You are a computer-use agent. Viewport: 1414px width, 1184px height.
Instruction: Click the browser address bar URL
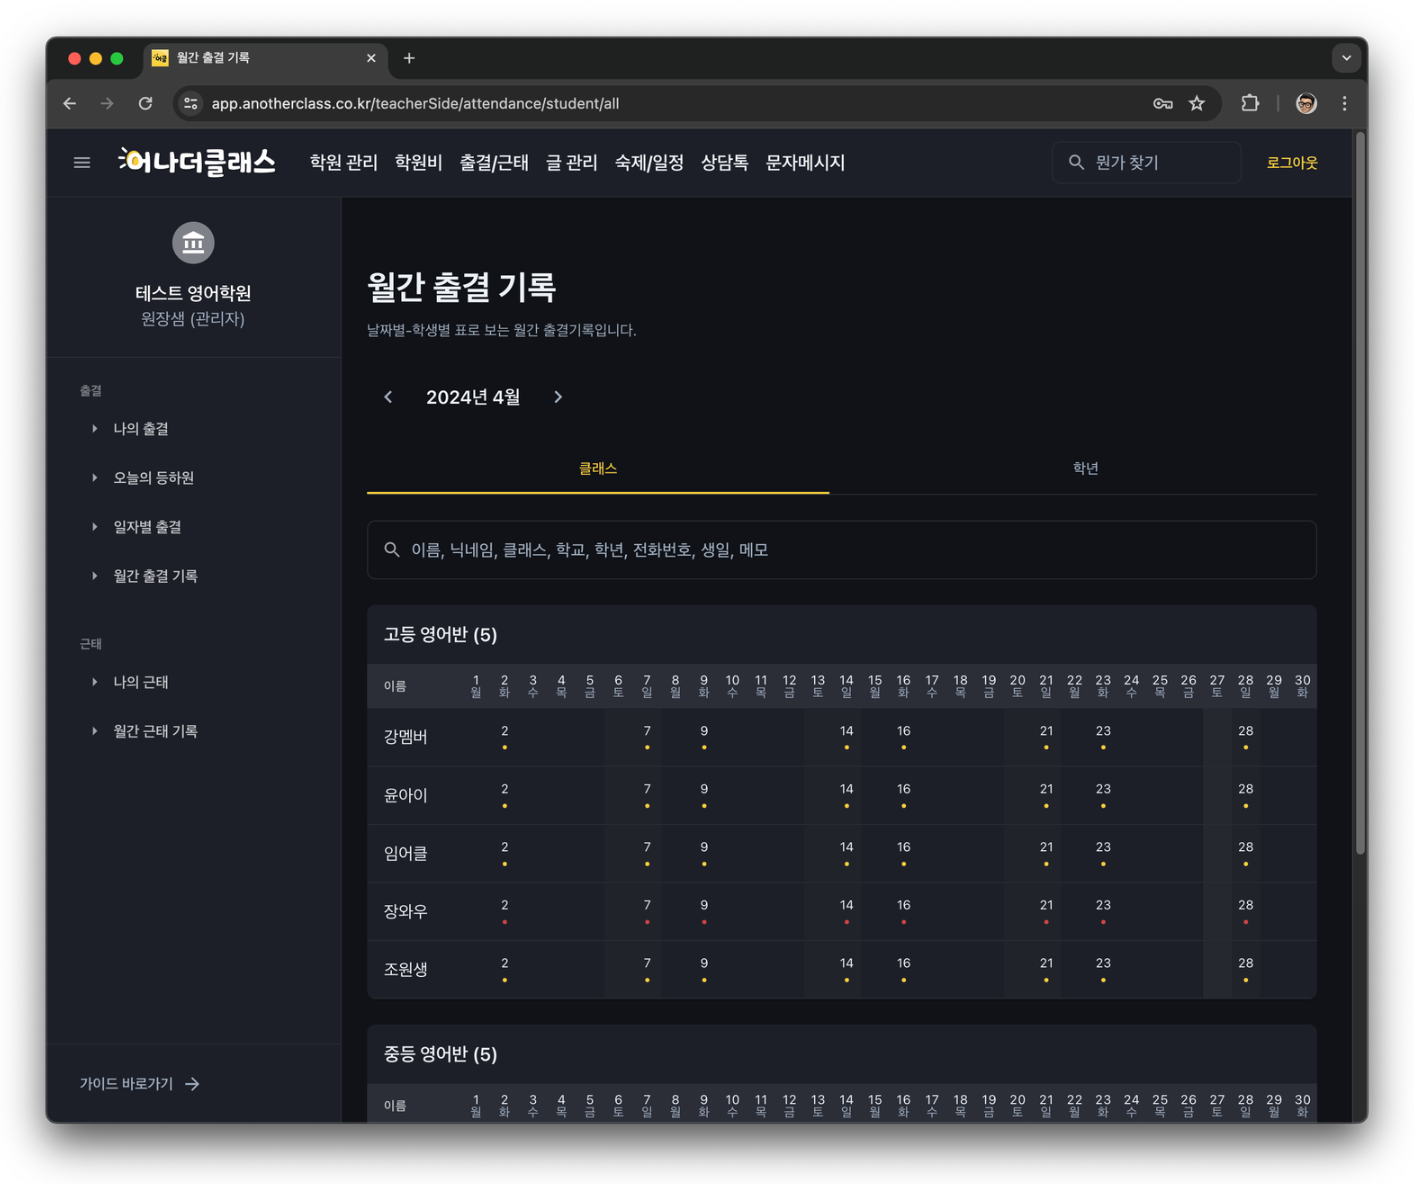(415, 103)
